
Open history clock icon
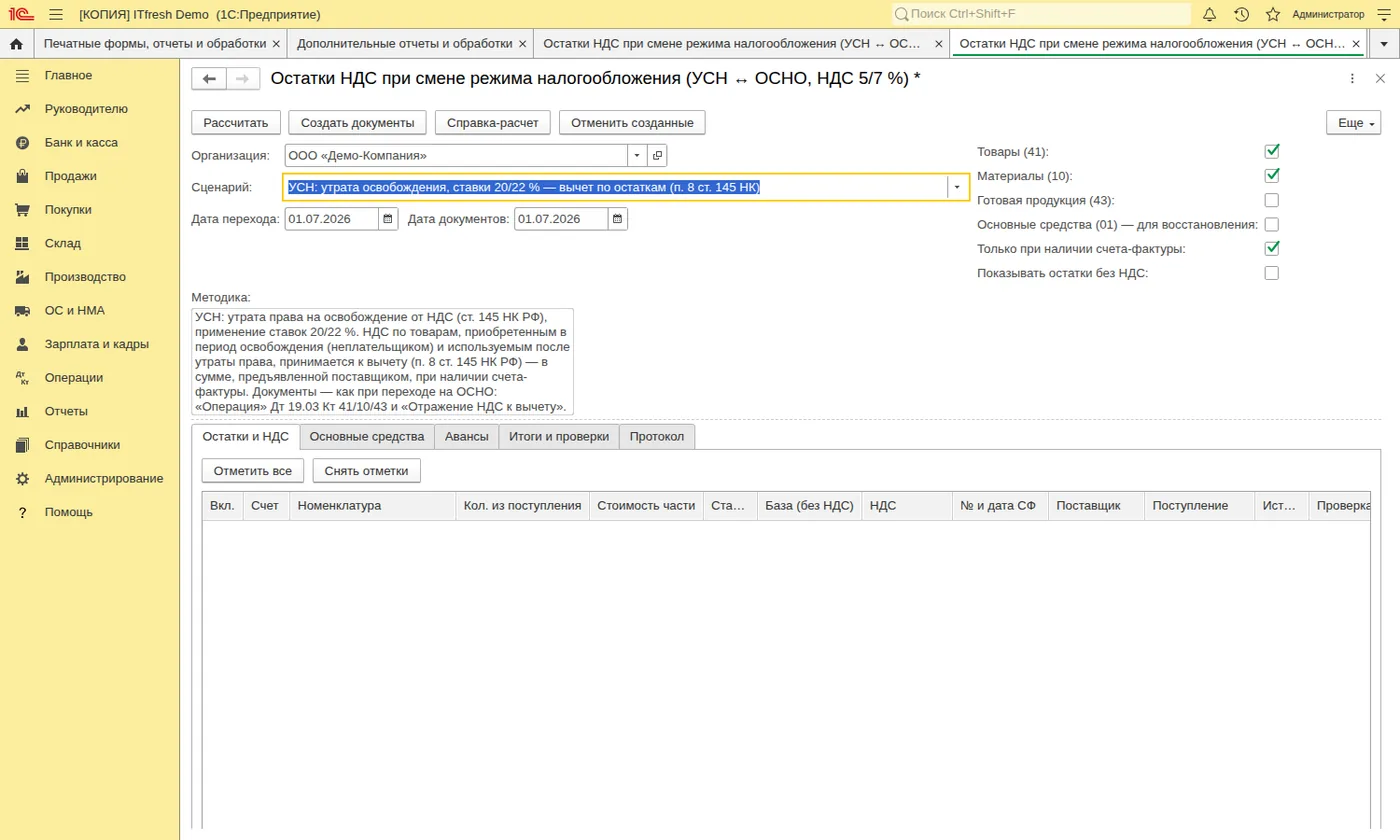1241,14
